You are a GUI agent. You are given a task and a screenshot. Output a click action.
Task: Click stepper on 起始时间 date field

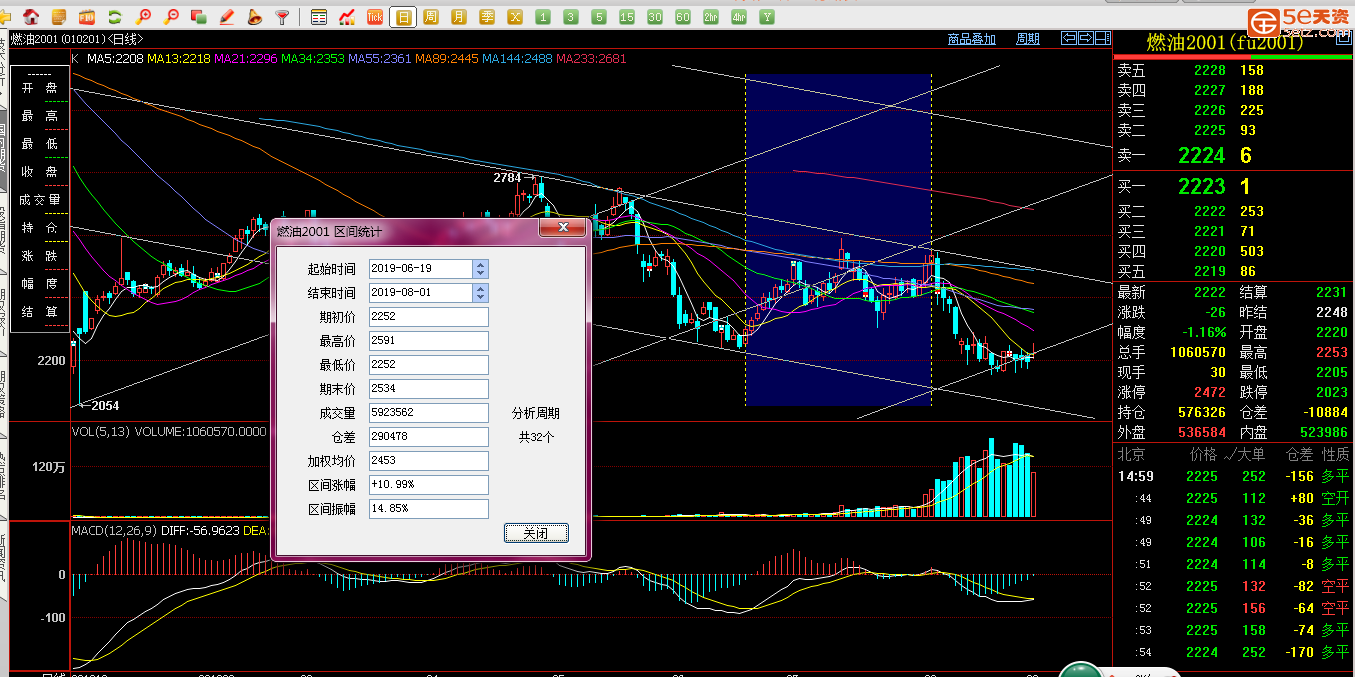click(x=480, y=269)
